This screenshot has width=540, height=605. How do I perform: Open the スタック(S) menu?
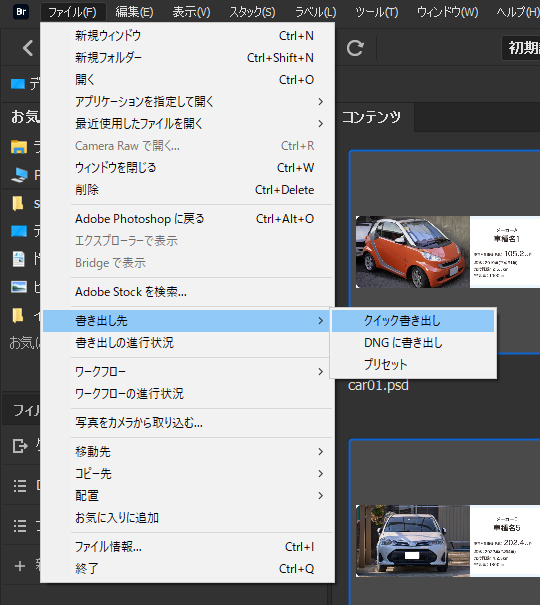tap(252, 12)
